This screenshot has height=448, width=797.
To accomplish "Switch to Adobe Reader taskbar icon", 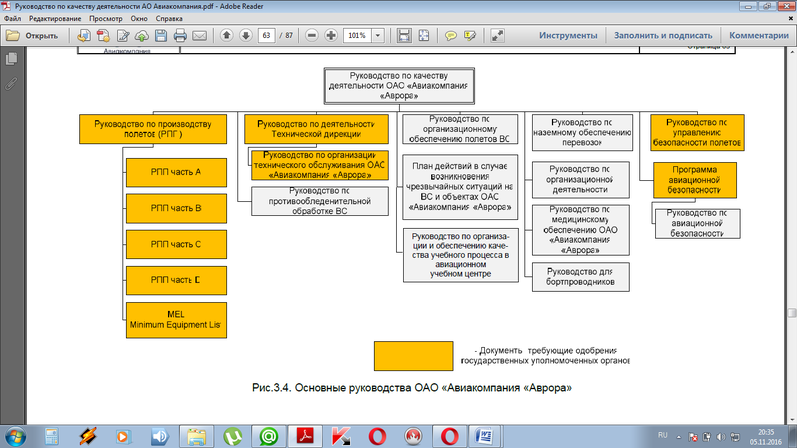I will tap(305, 436).
